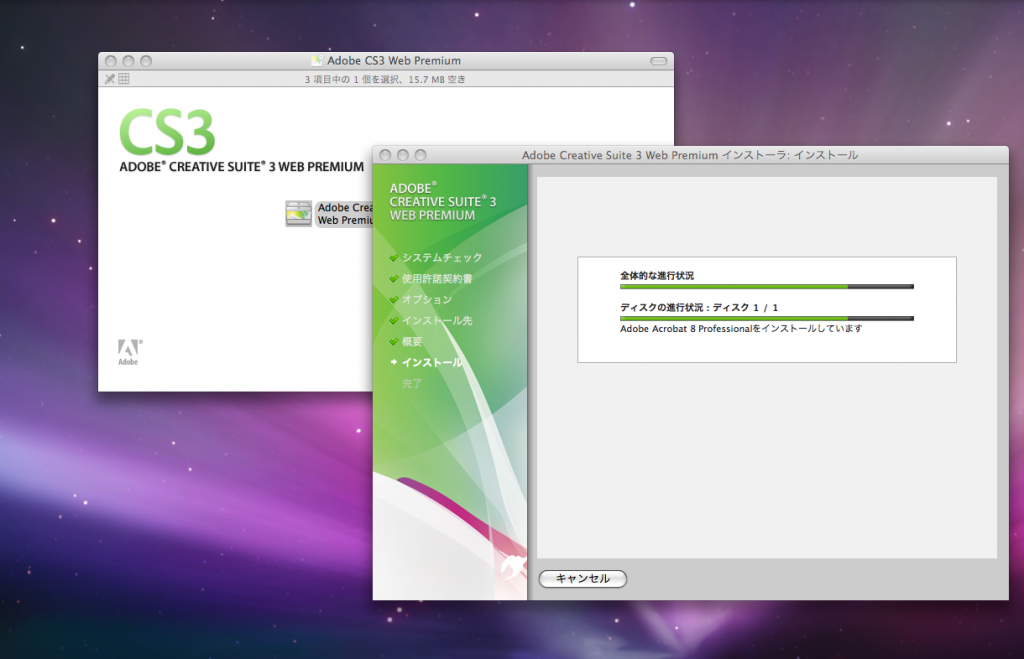Click the arrow marker beside the current インストール step
1024x659 pixels.
[394, 362]
